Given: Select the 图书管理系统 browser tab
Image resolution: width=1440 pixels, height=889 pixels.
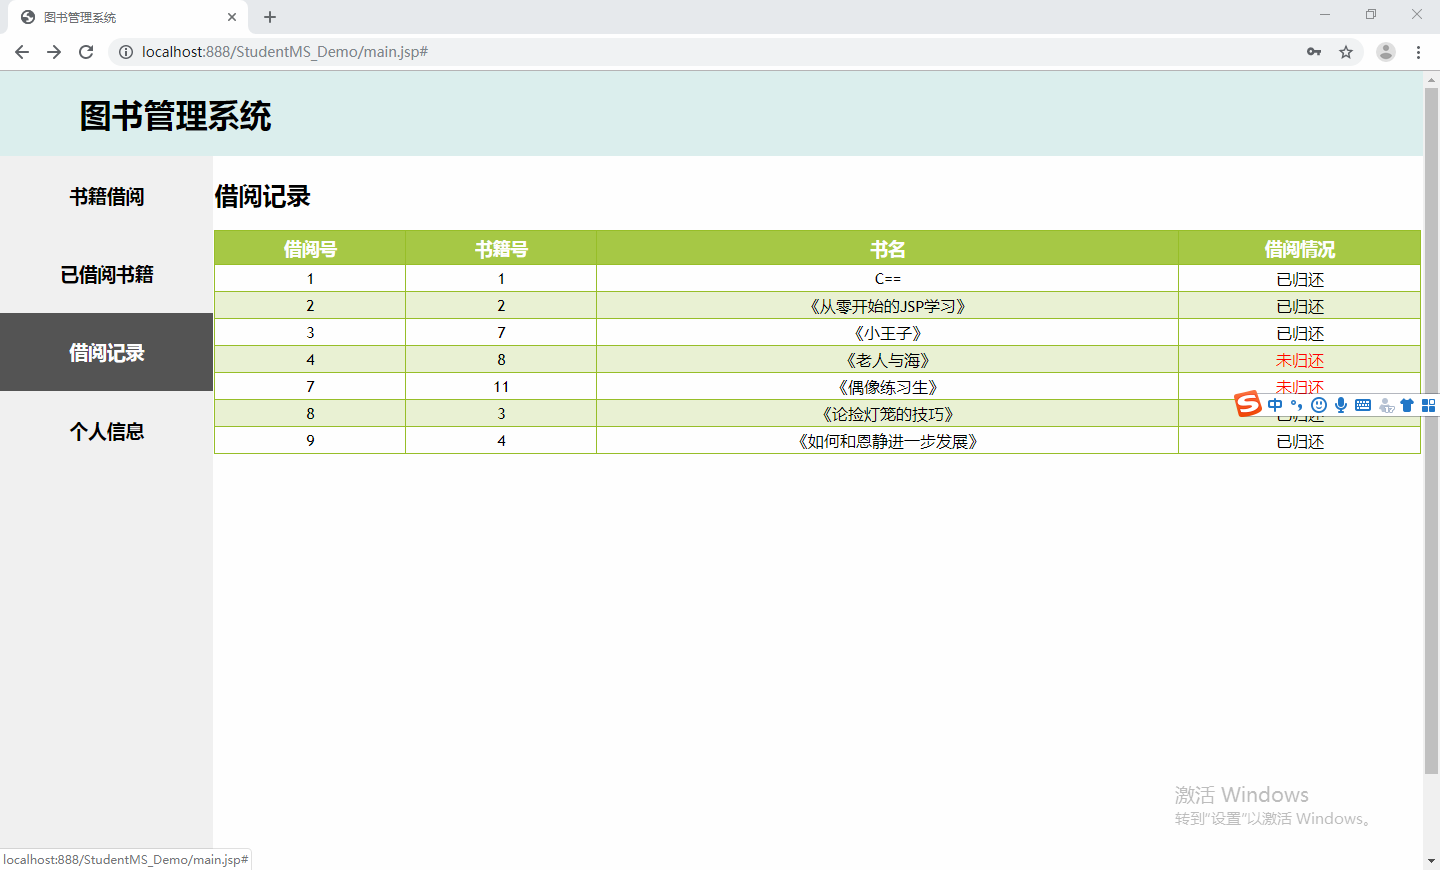Looking at the screenshot, I should pyautogui.click(x=126, y=17).
